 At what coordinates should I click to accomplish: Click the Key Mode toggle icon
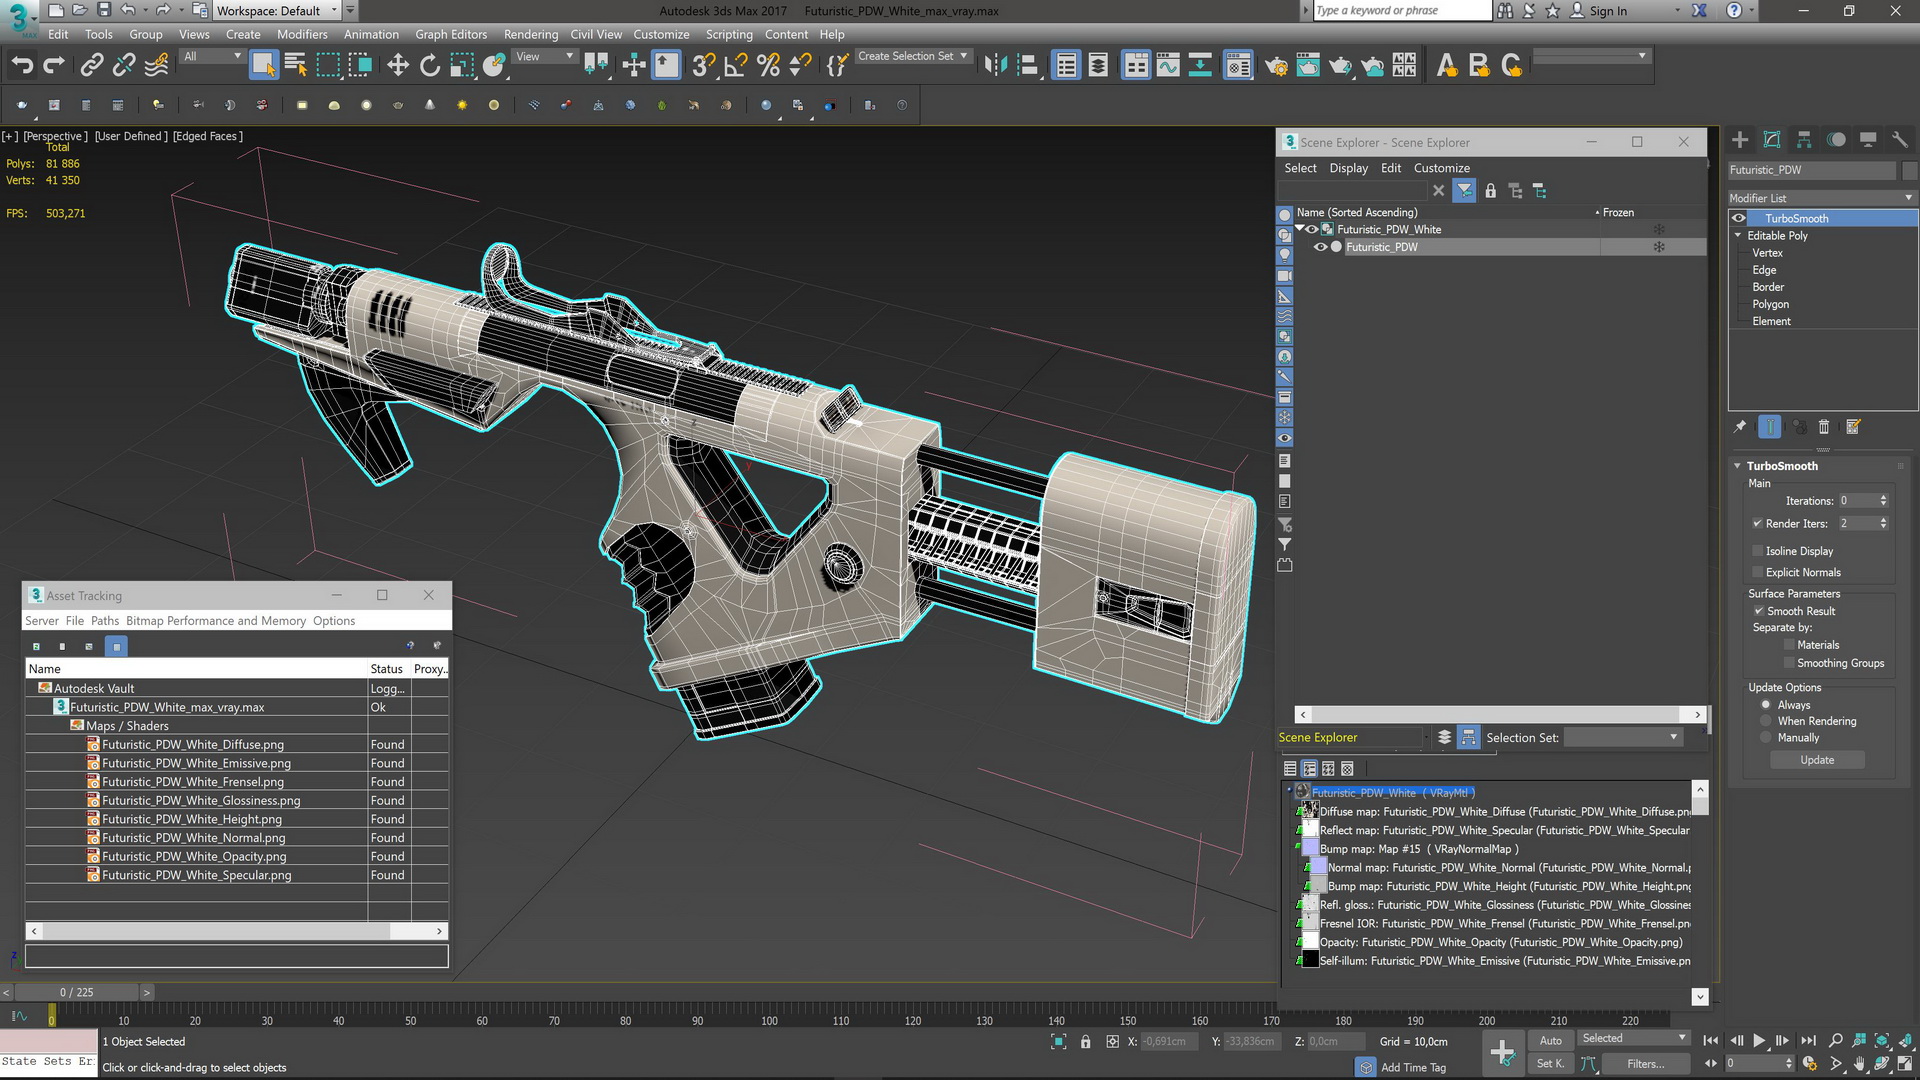point(1711,1064)
